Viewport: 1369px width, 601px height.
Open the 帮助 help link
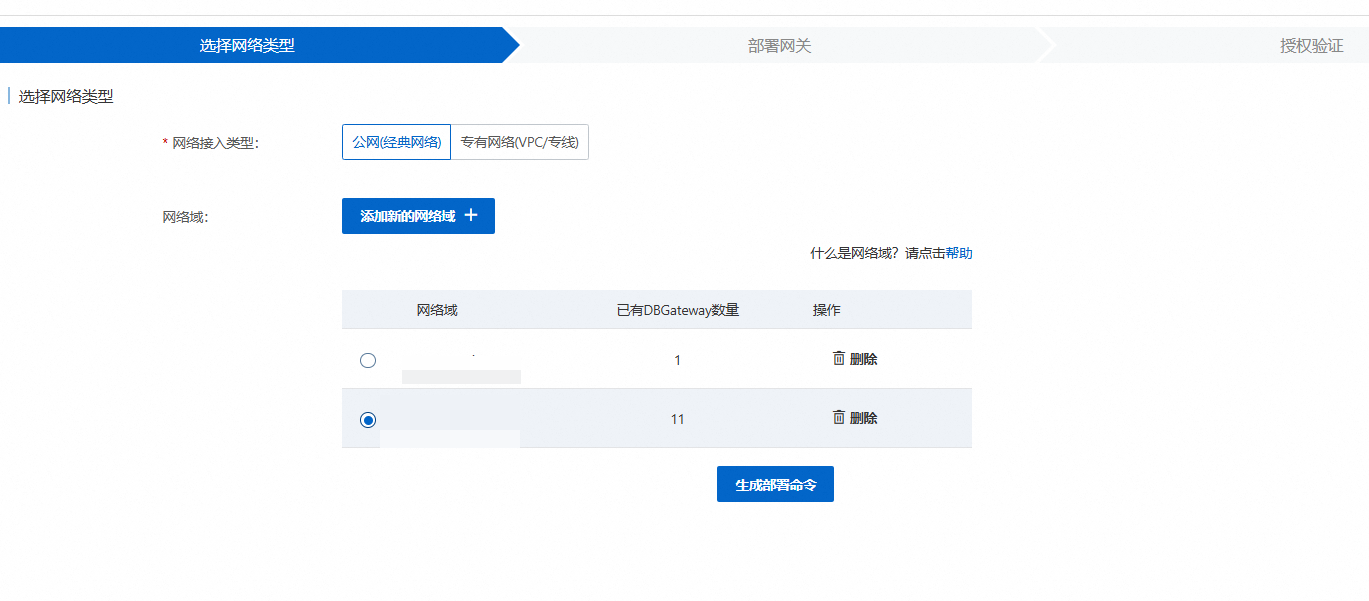point(959,253)
